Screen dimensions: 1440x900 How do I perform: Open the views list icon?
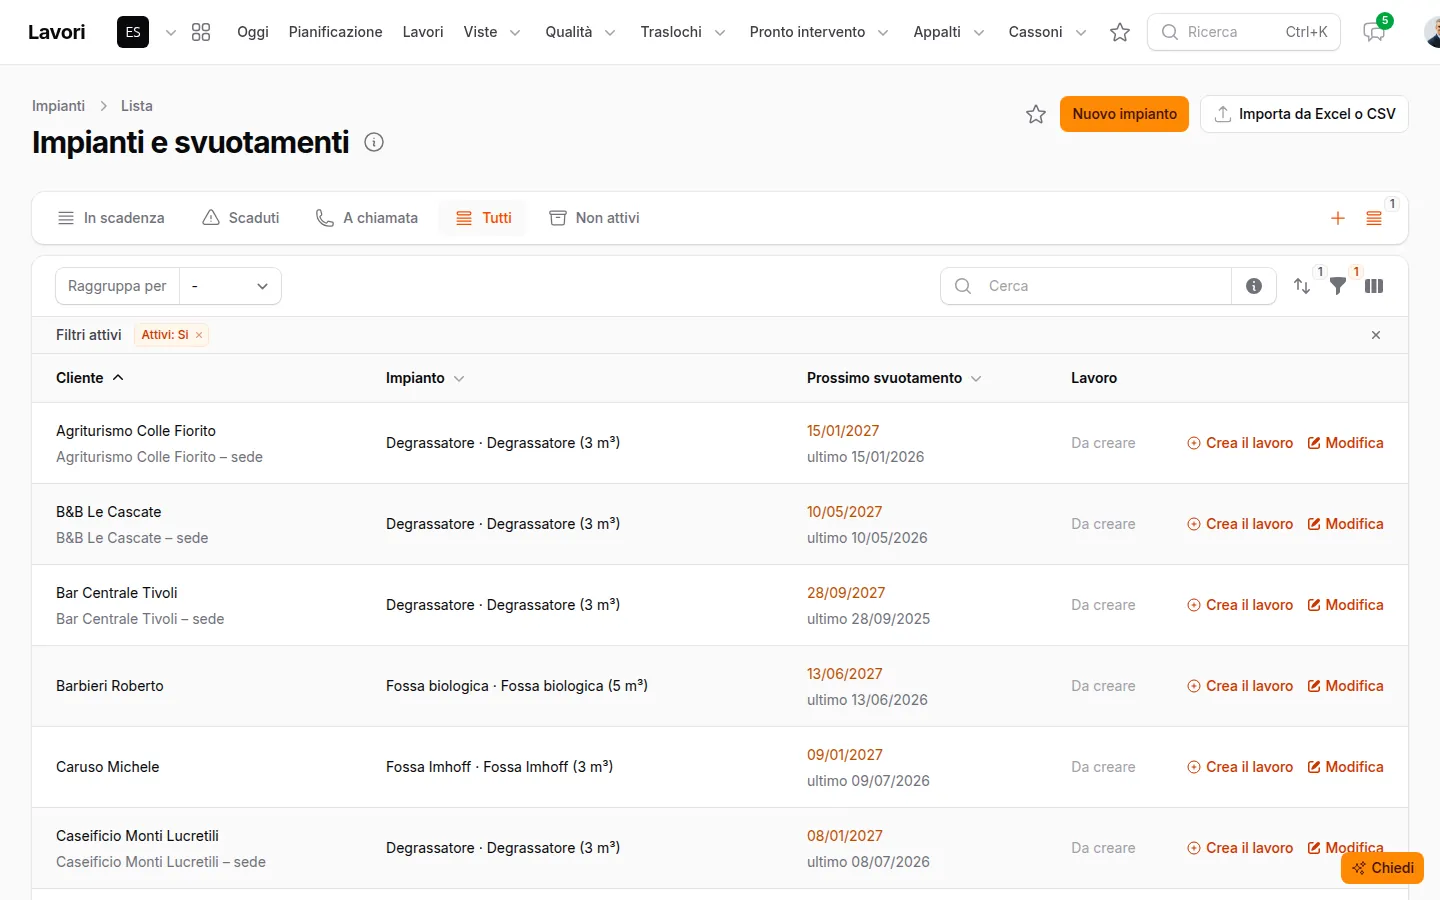pos(1374,218)
